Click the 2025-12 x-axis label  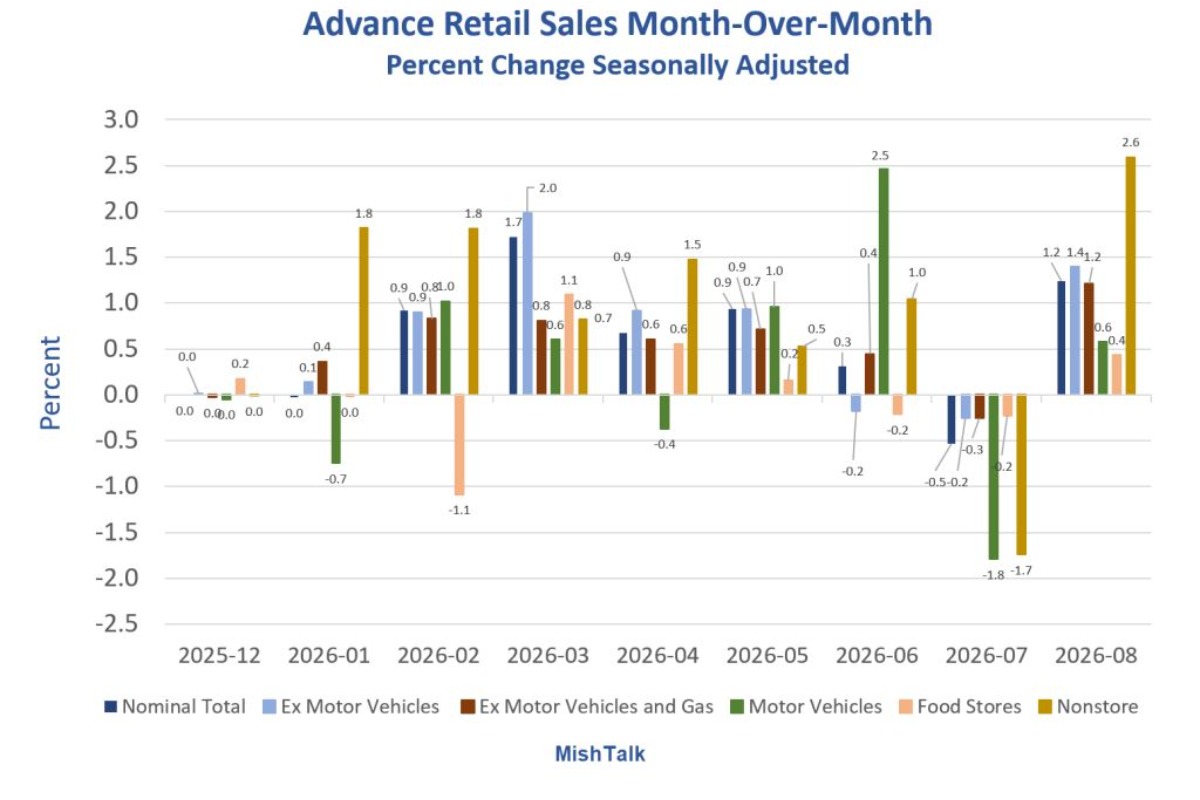pyautogui.click(x=219, y=655)
